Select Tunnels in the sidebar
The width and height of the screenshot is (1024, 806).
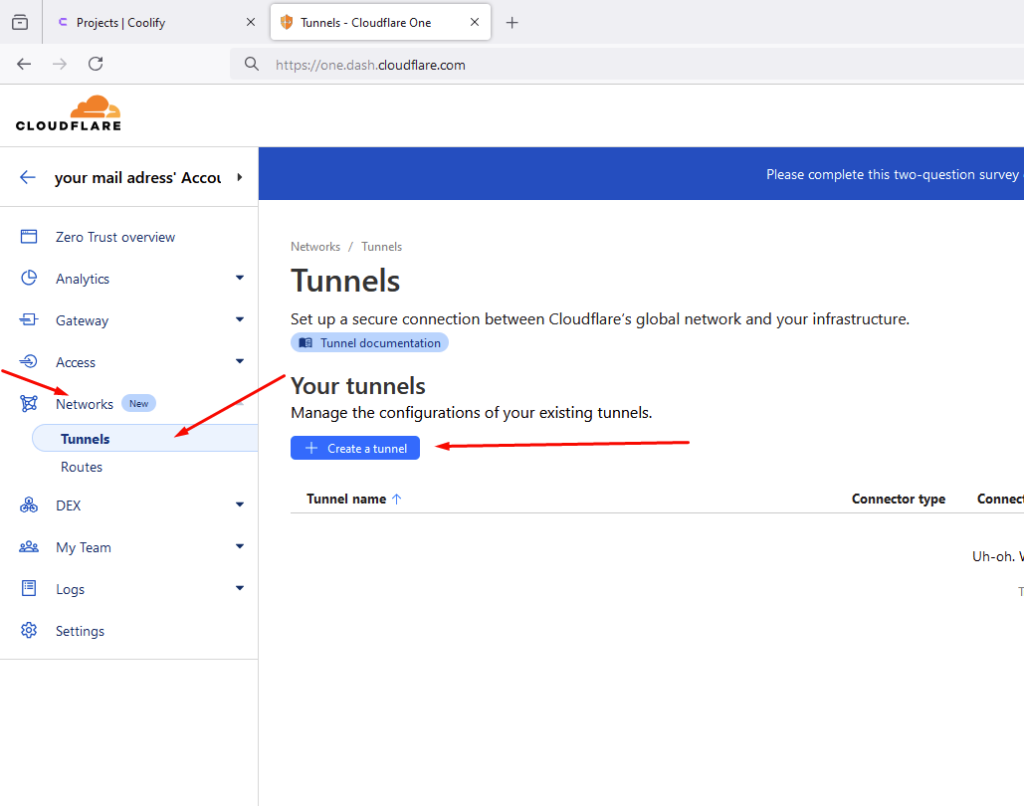click(x=145, y=438)
